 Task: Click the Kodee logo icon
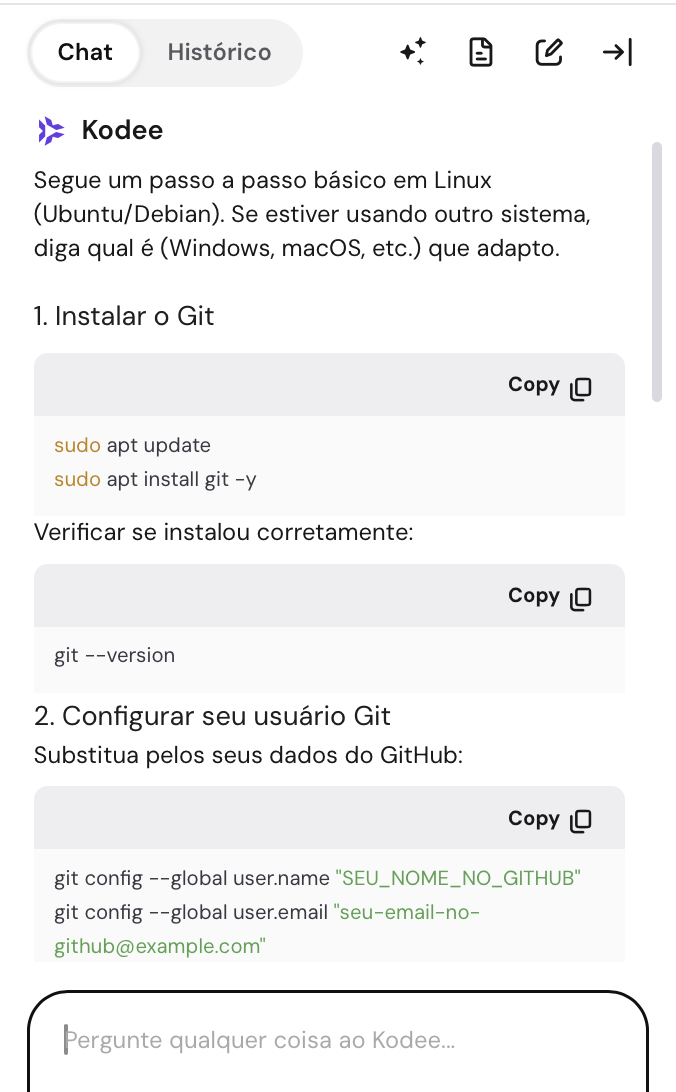pos(50,130)
